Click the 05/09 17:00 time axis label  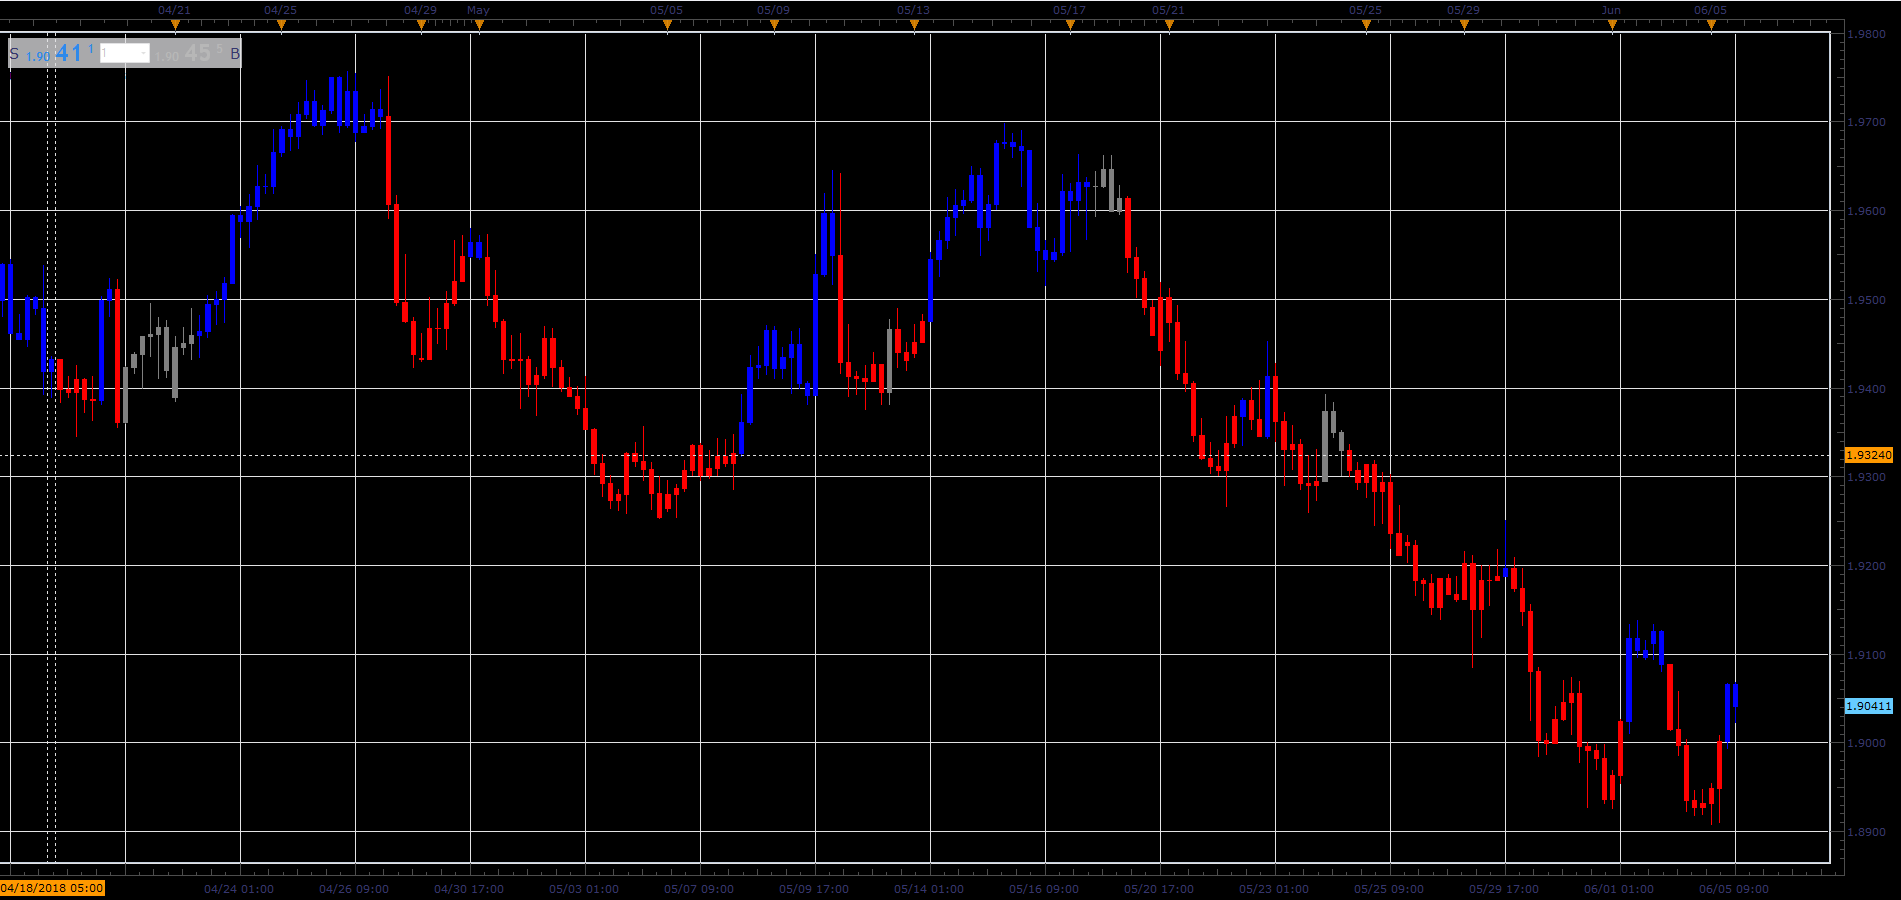pos(814,889)
